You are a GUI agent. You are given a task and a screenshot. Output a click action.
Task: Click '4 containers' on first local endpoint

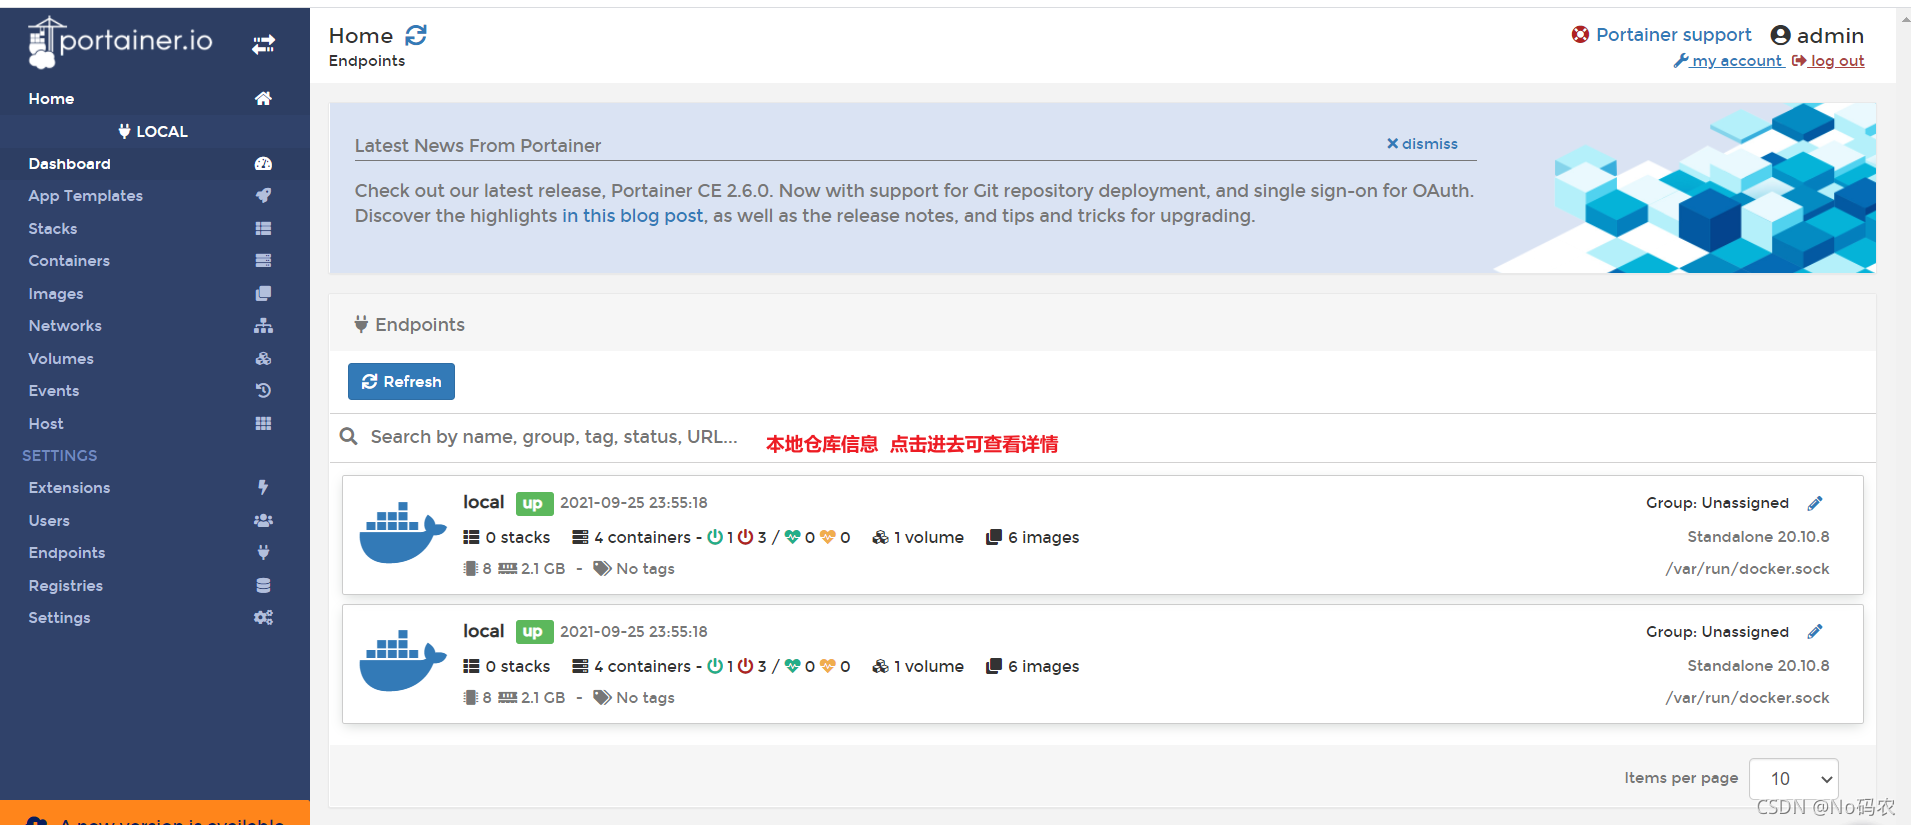(631, 537)
